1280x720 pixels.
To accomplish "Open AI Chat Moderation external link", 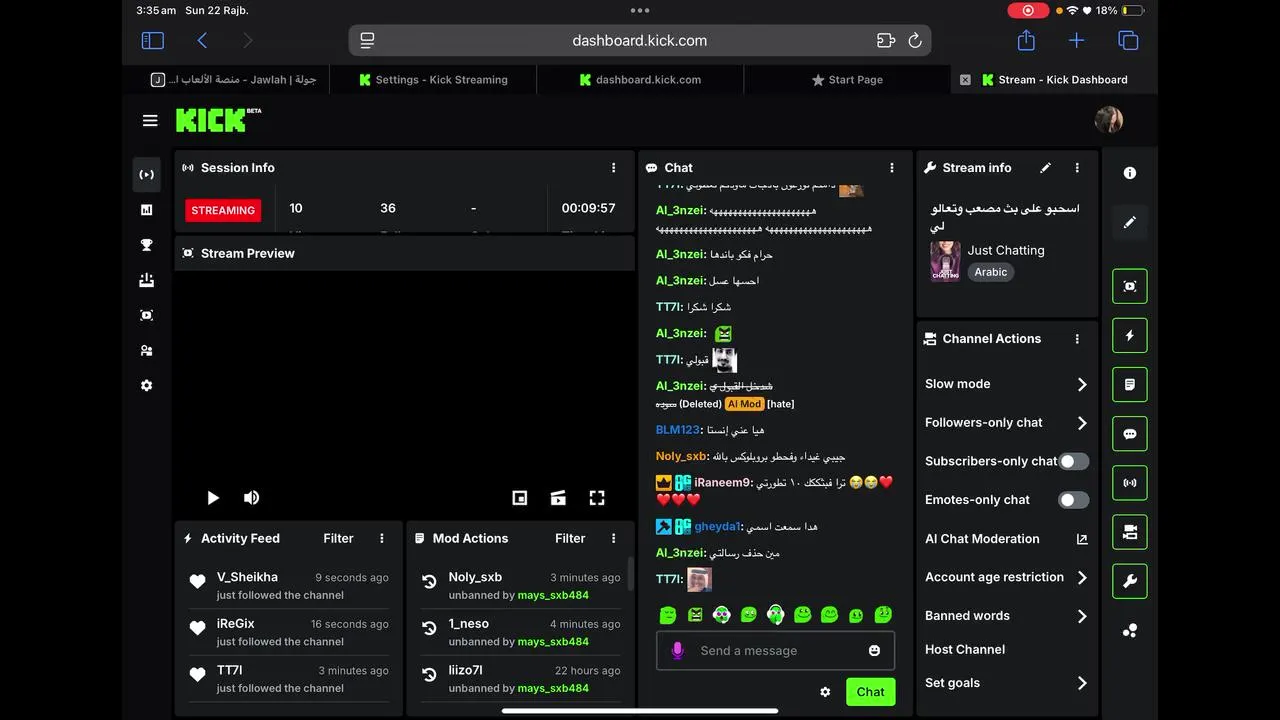I will pyautogui.click(x=1082, y=539).
